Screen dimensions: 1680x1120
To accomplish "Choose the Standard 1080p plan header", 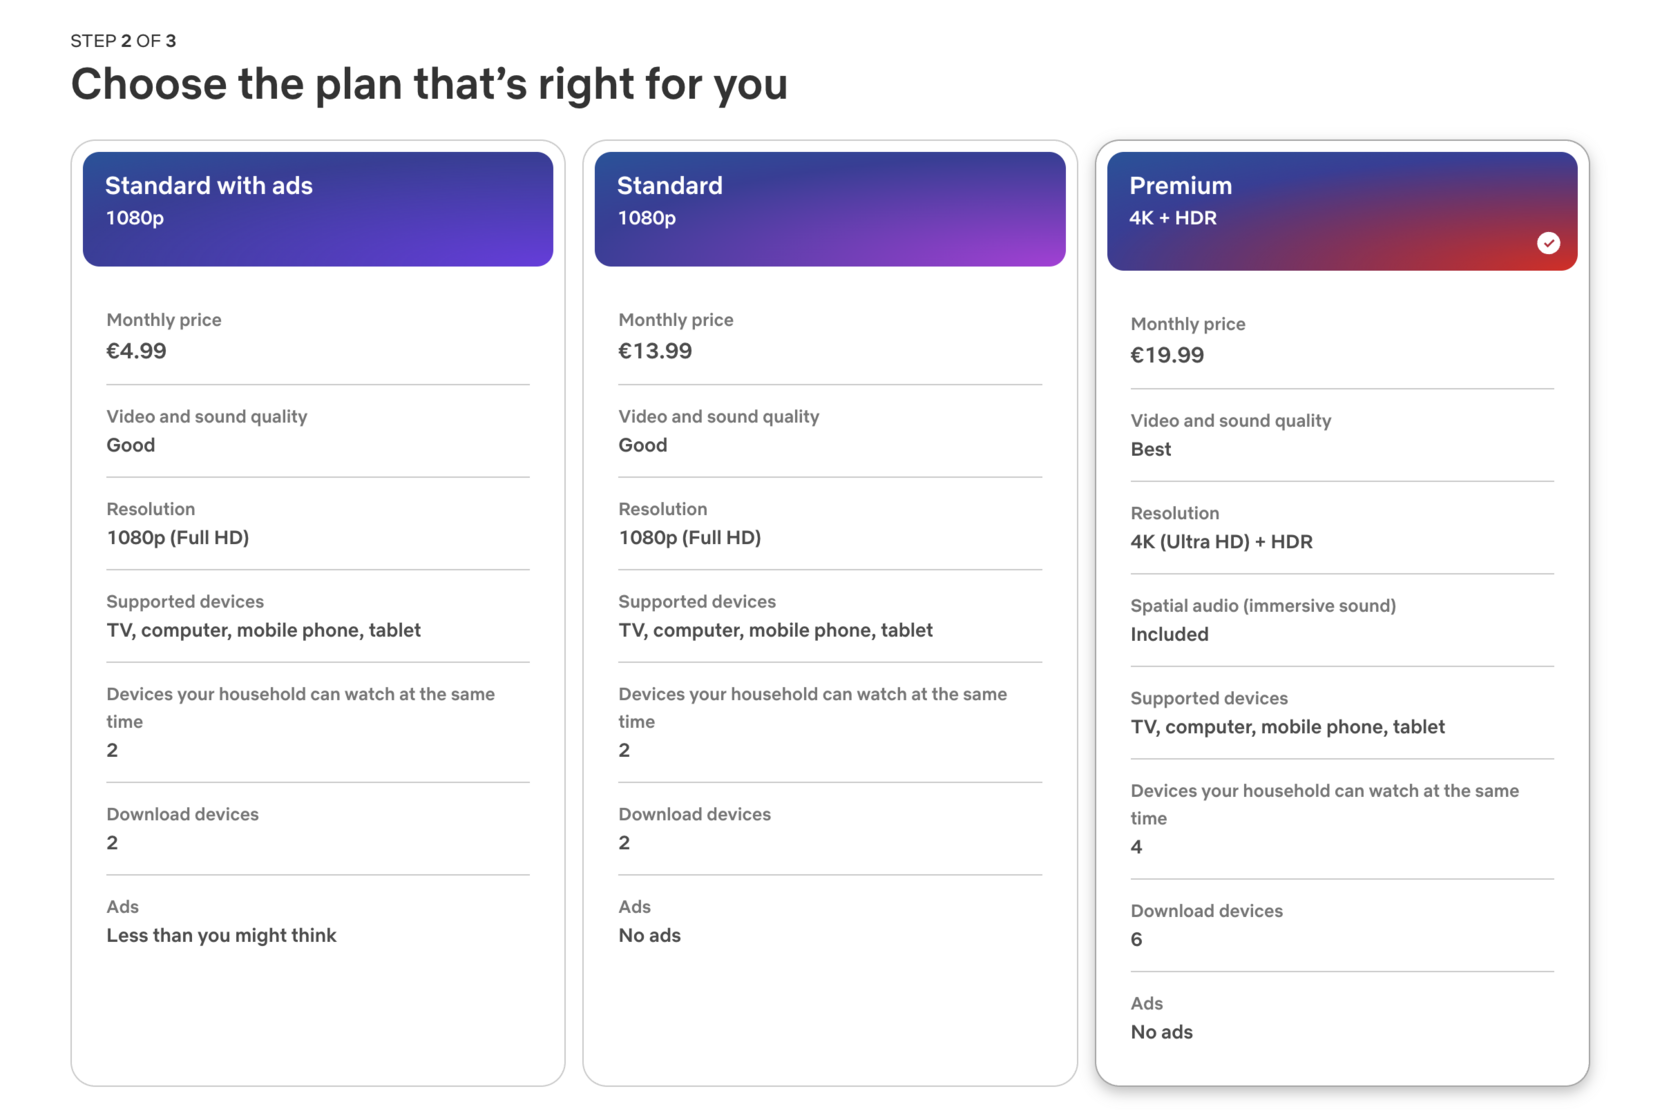I will 829,208.
